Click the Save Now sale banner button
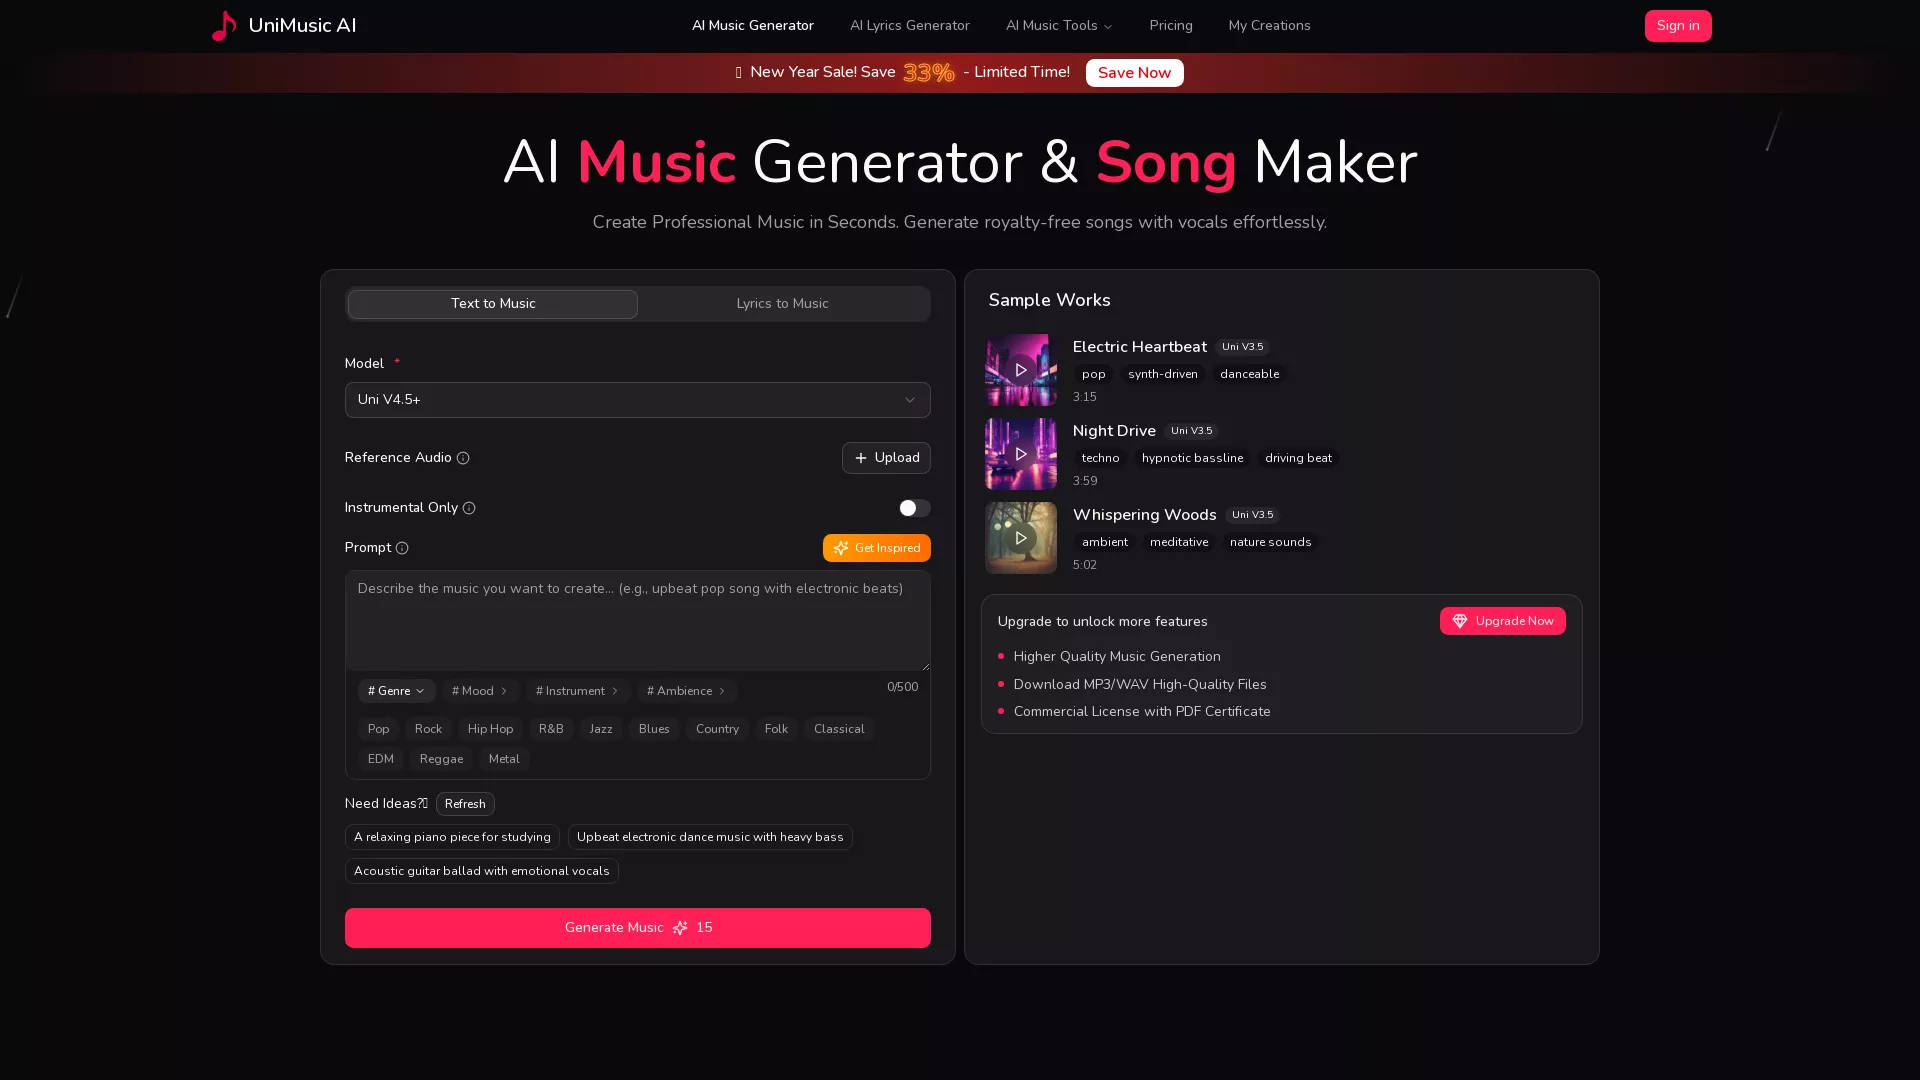 (1133, 72)
